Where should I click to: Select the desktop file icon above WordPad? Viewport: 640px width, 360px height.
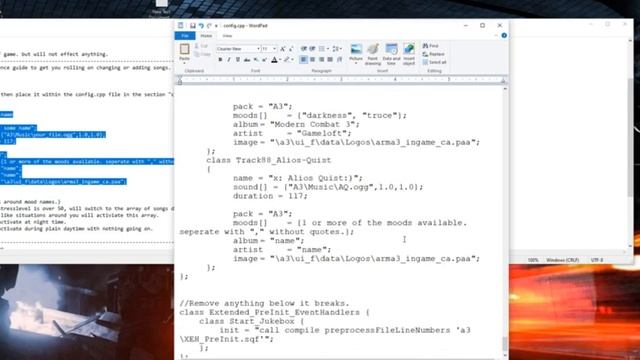pyautogui.click(x=161, y=7)
